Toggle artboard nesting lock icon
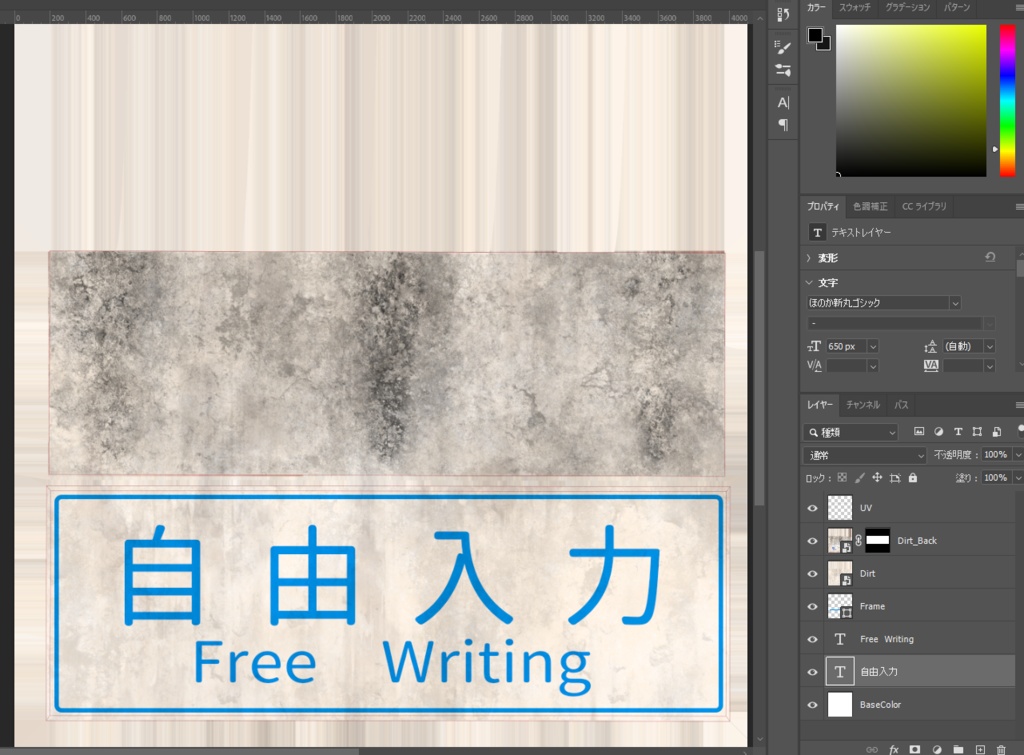Image resolution: width=1024 pixels, height=755 pixels. click(x=895, y=478)
